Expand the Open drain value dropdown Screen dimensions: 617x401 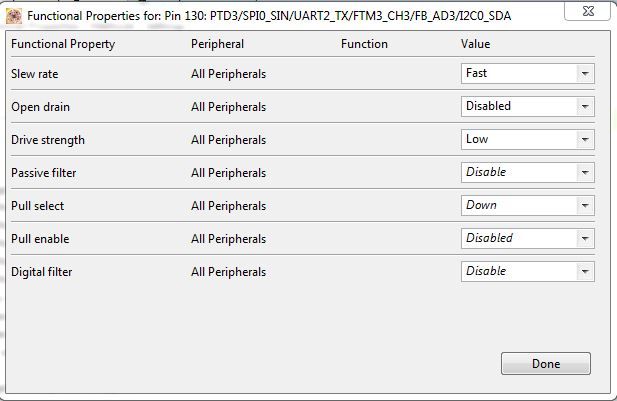click(x=585, y=106)
